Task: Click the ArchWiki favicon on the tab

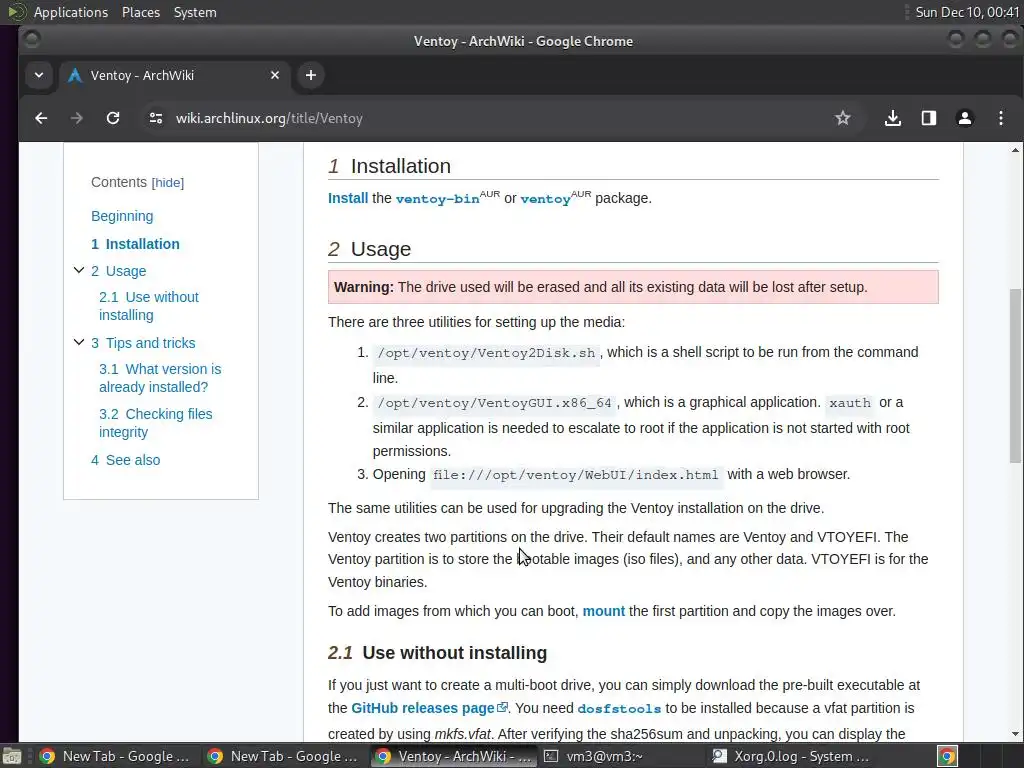Action: [75, 75]
